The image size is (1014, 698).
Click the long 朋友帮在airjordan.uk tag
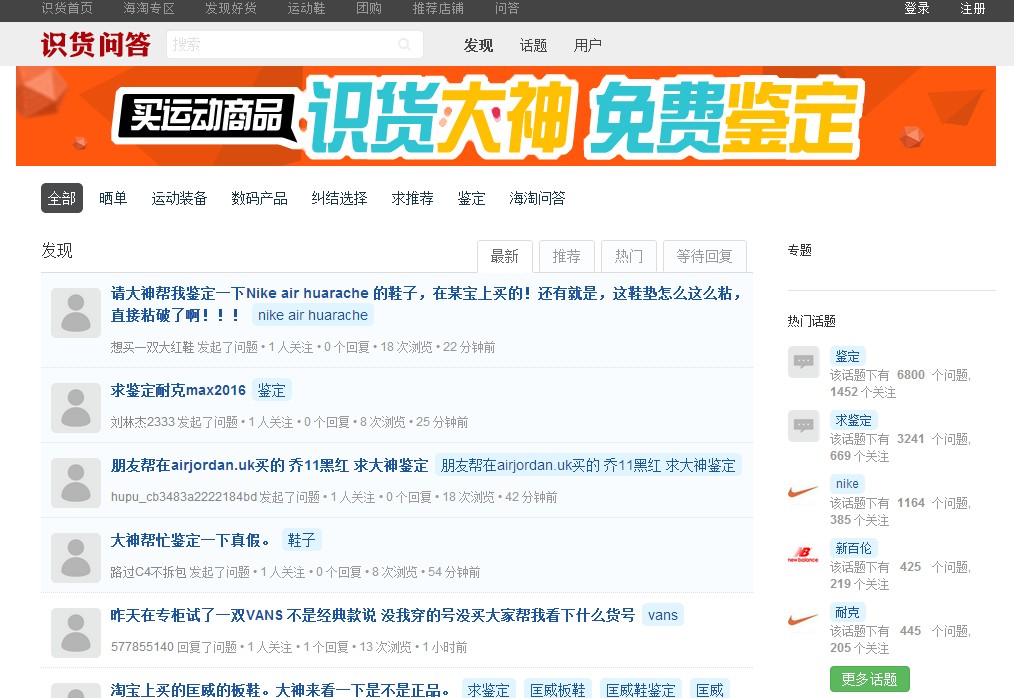[588, 465]
